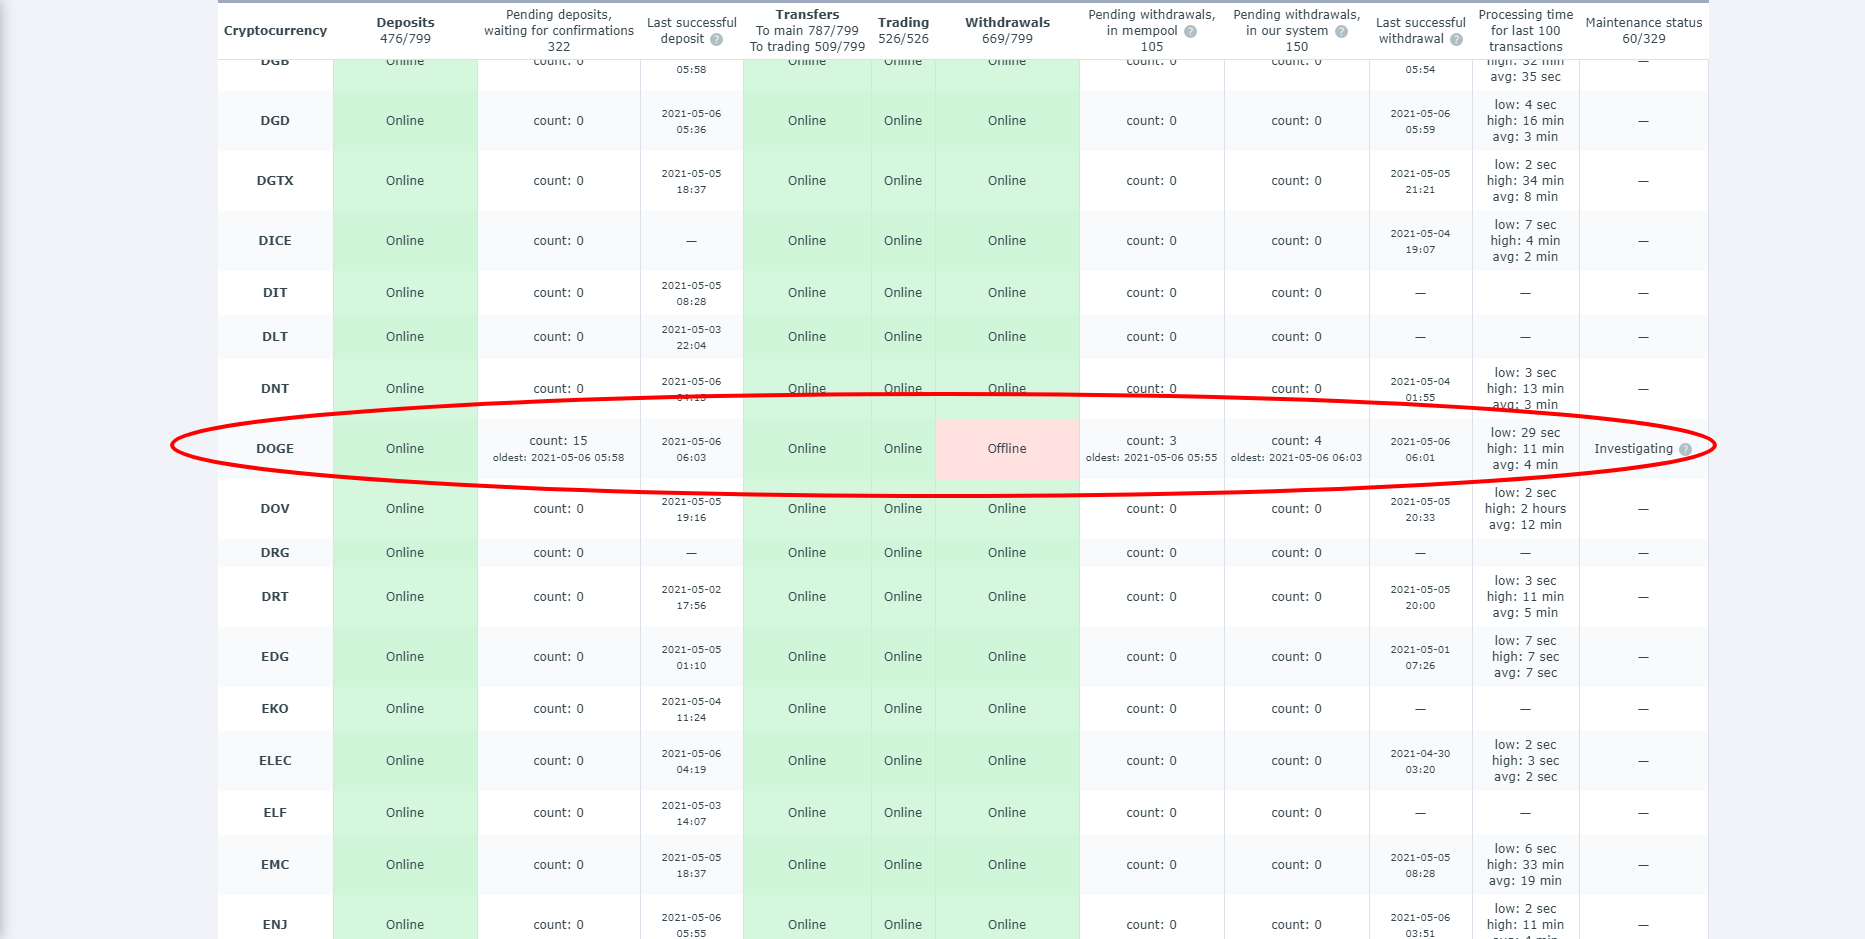This screenshot has height=939, width=1865.
Task: Select ELF last deposit "2021-05-03 14:07"
Action: (691, 813)
